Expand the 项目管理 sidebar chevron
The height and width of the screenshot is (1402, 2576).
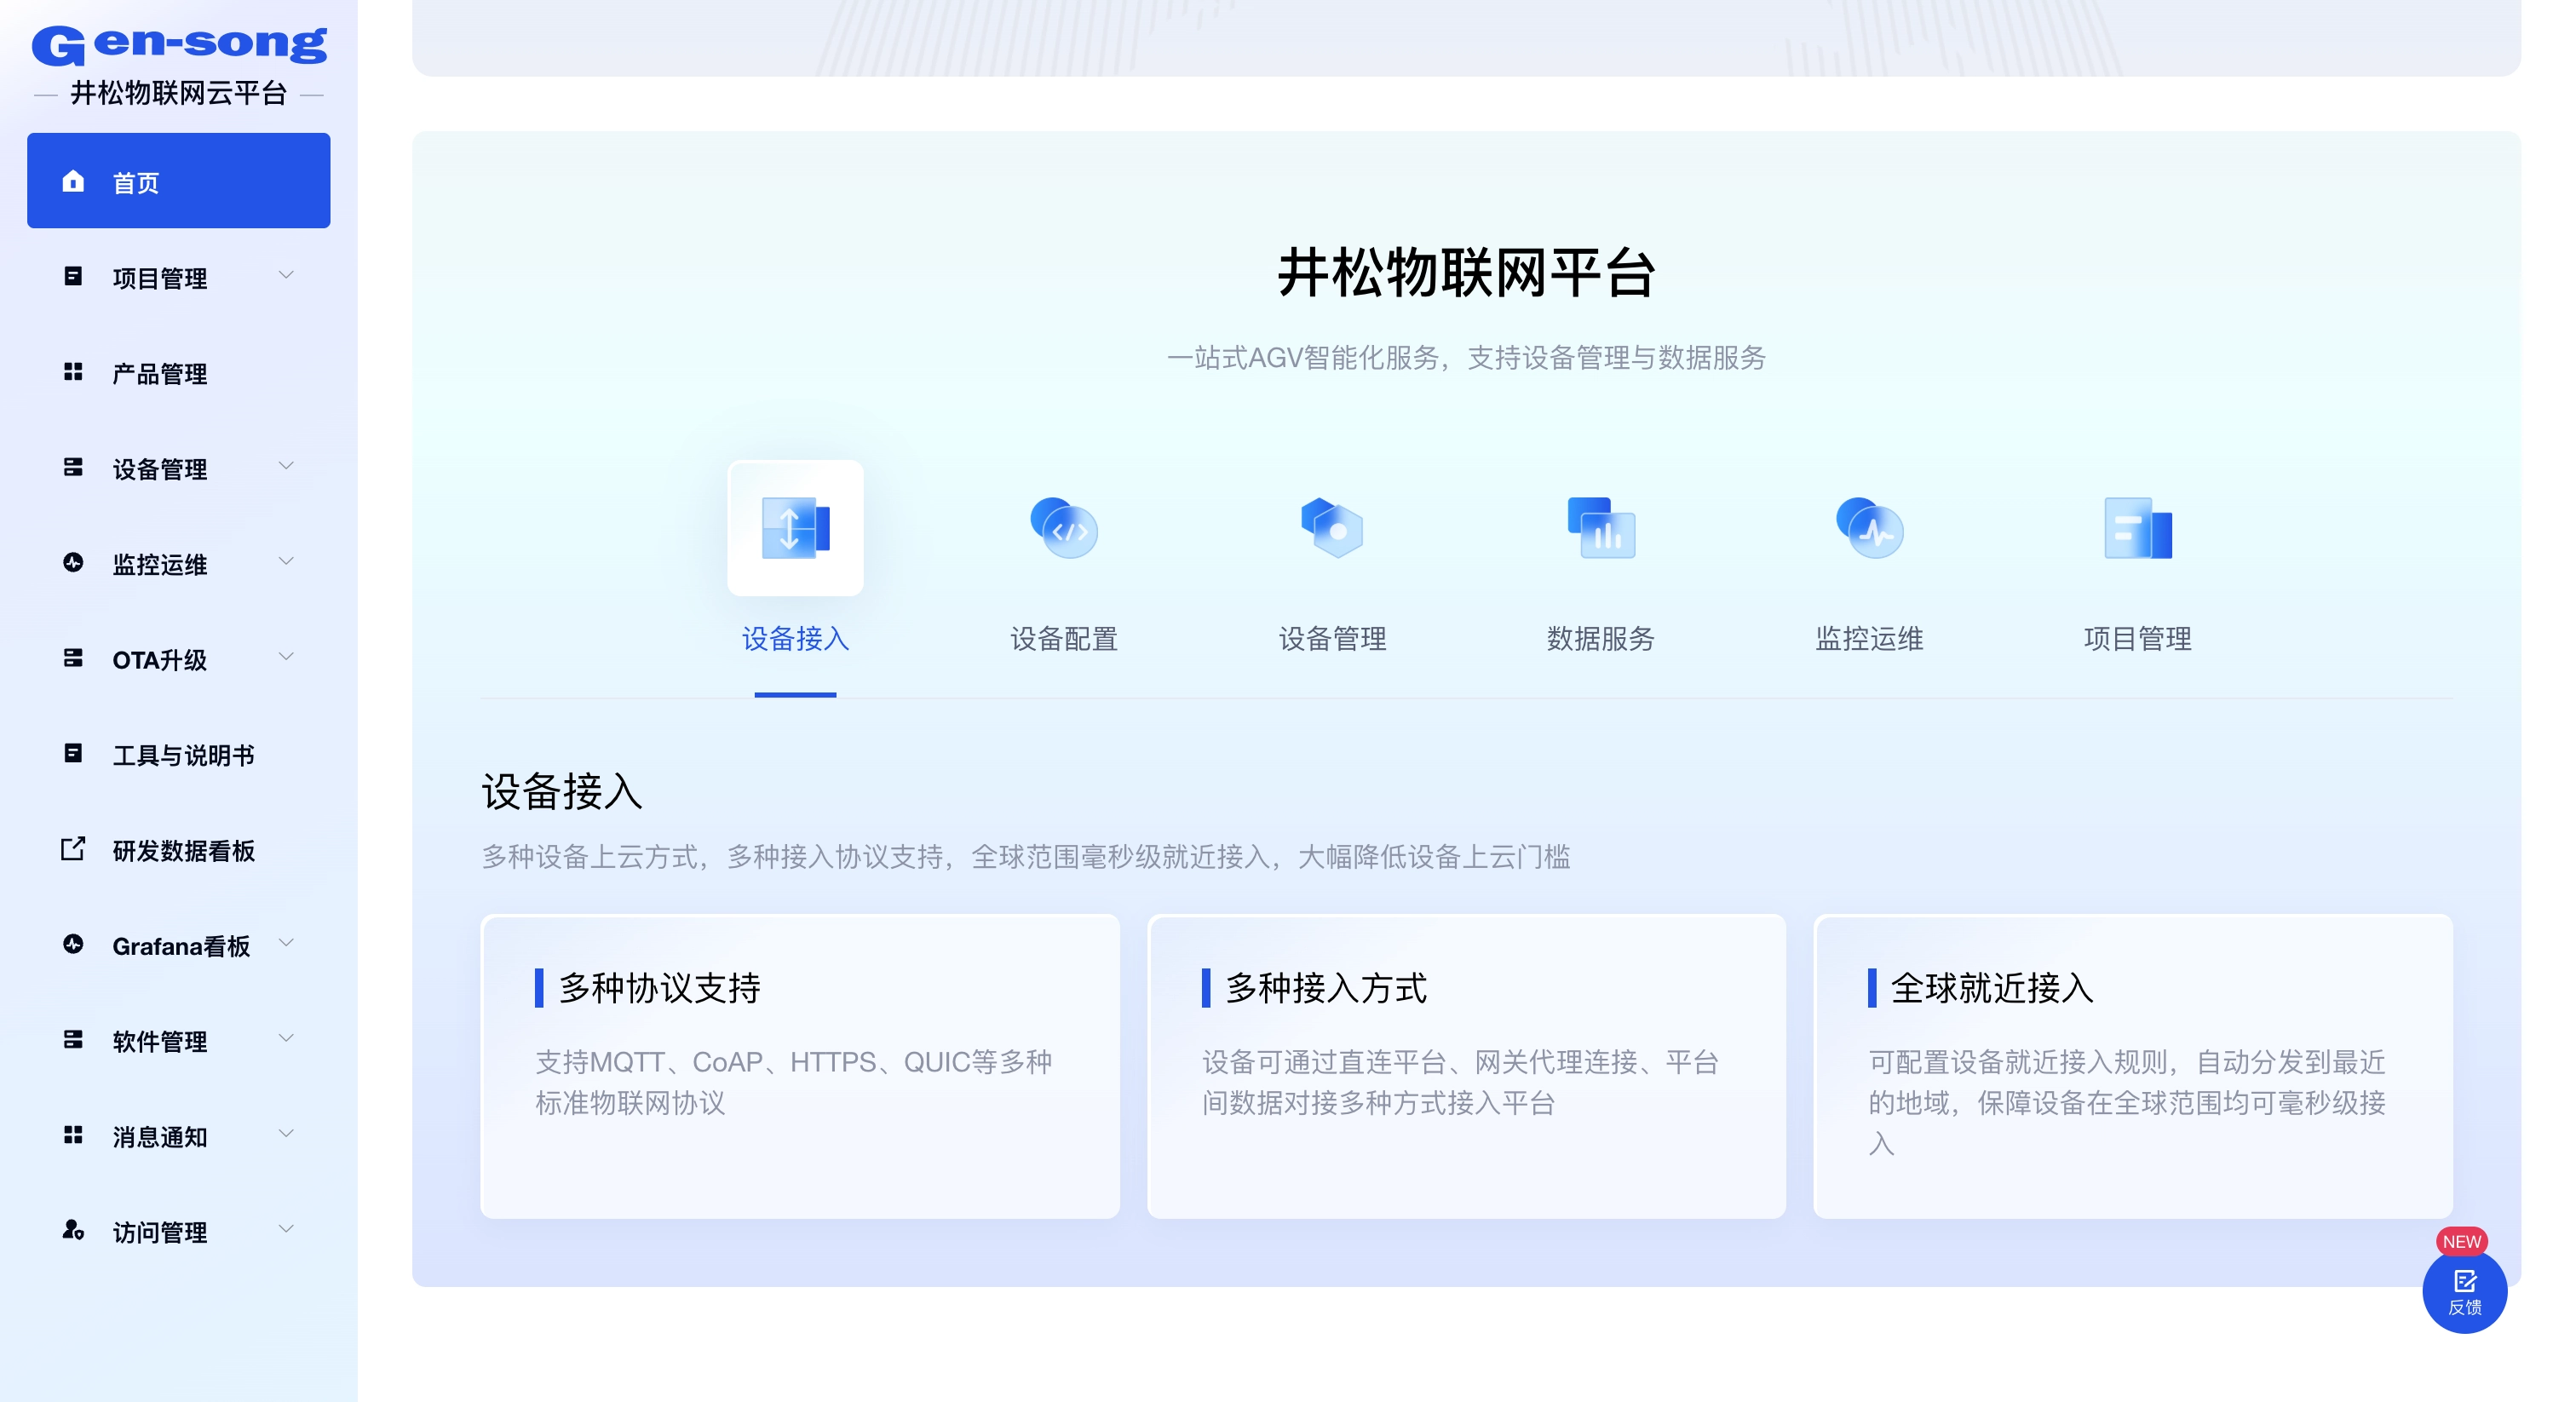[x=286, y=275]
